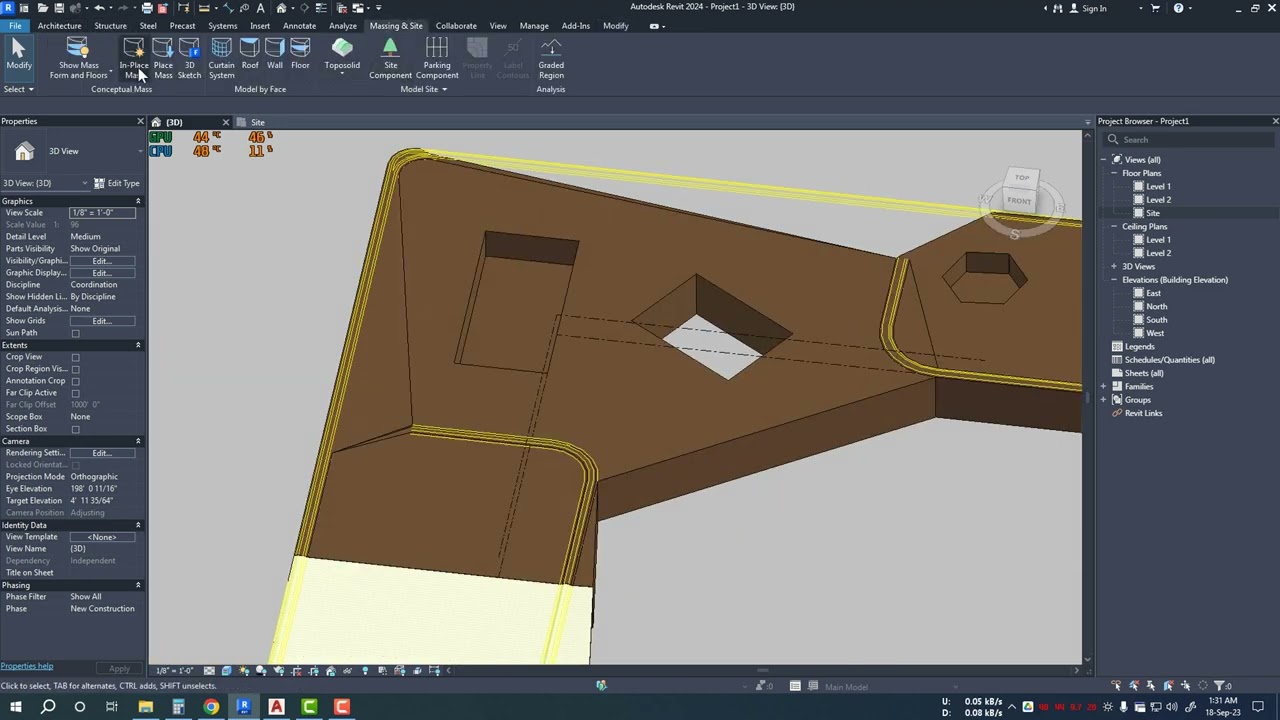Open the 3D Sketch tool

(x=189, y=59)
